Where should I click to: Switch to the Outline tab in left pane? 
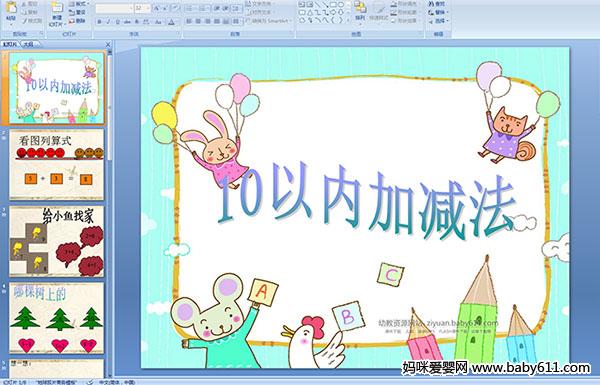[x=28, y=45]
